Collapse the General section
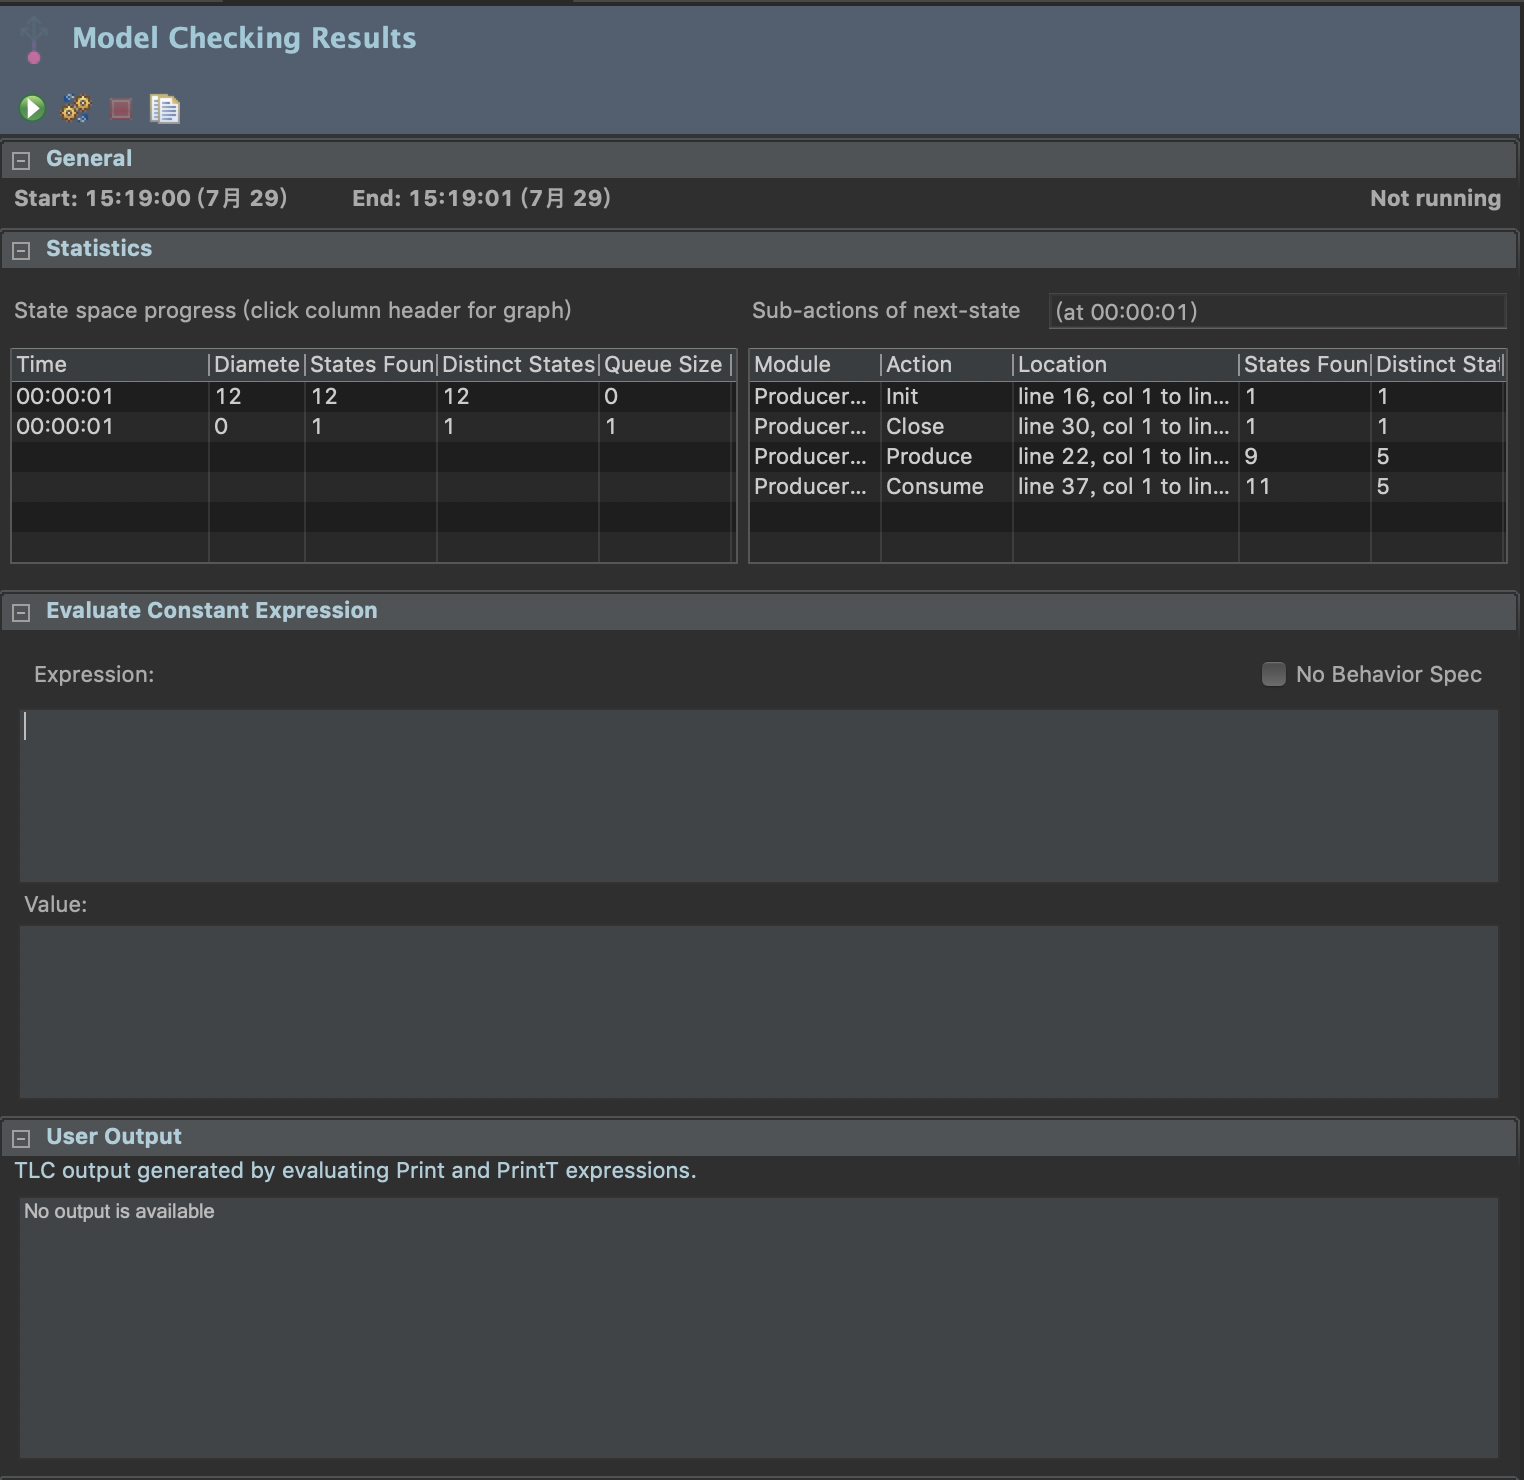 pos(21,160)
